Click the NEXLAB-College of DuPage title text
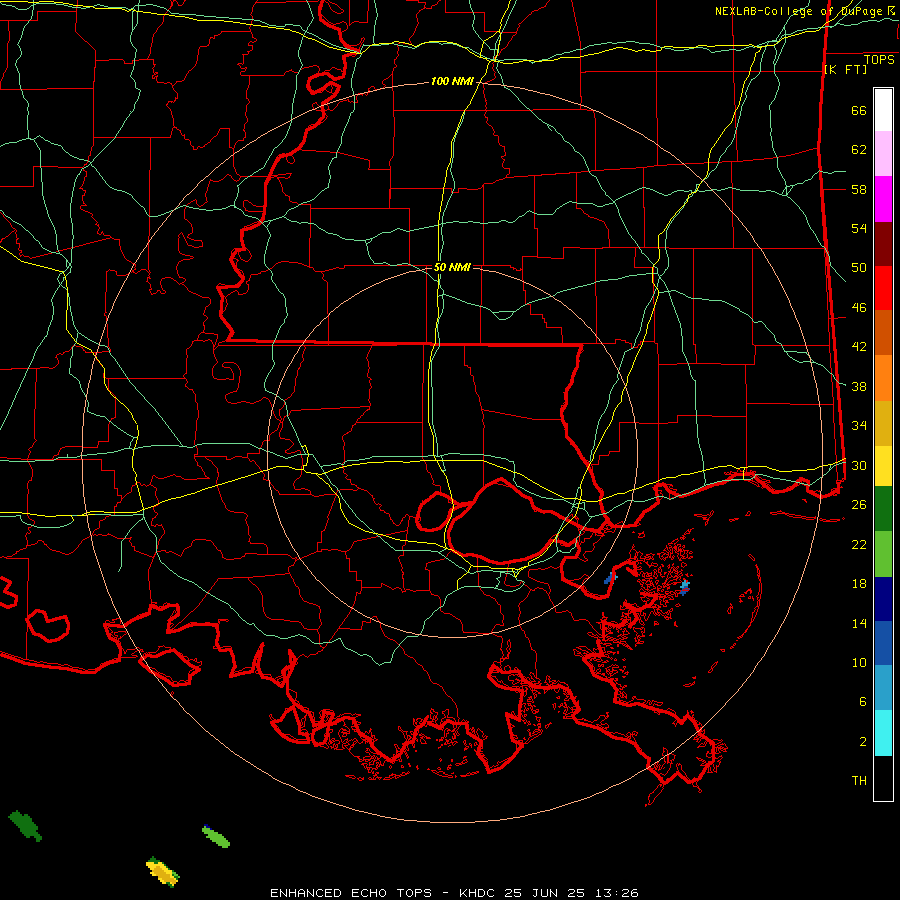The width and height of the screenshot is (900, 900). point(799,11)
